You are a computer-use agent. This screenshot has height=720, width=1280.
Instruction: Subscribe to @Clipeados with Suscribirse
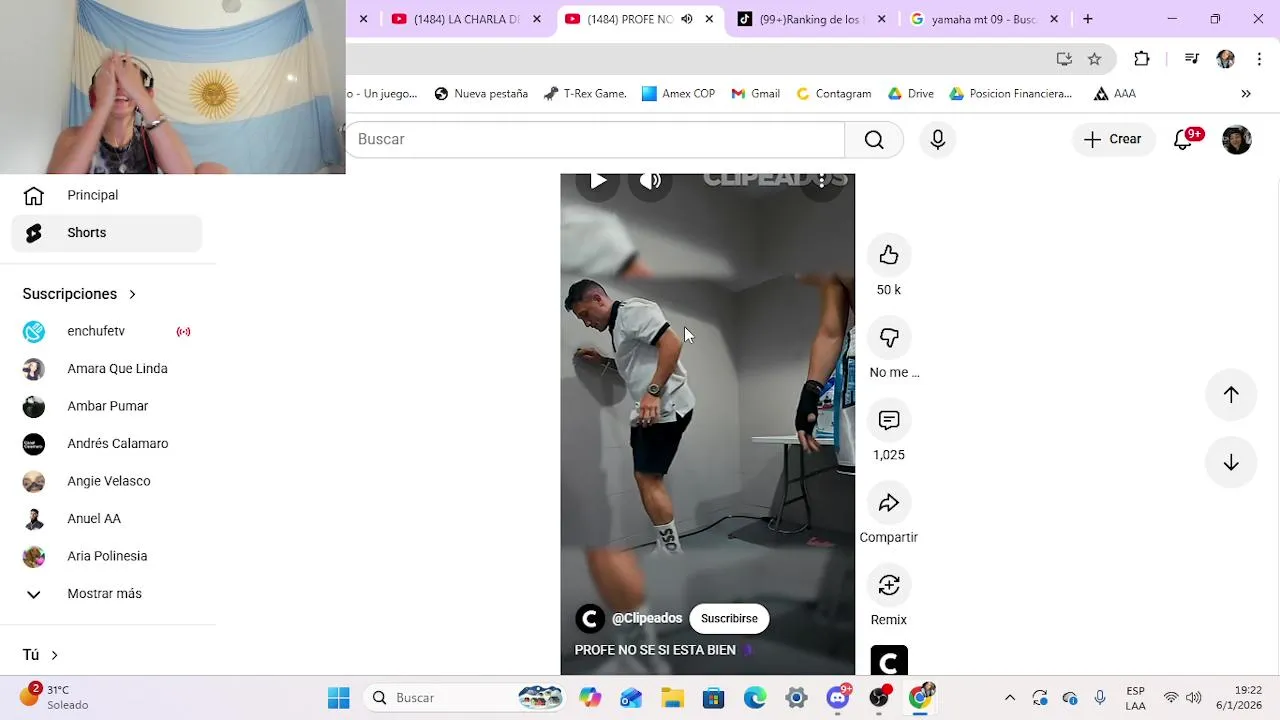729,619
